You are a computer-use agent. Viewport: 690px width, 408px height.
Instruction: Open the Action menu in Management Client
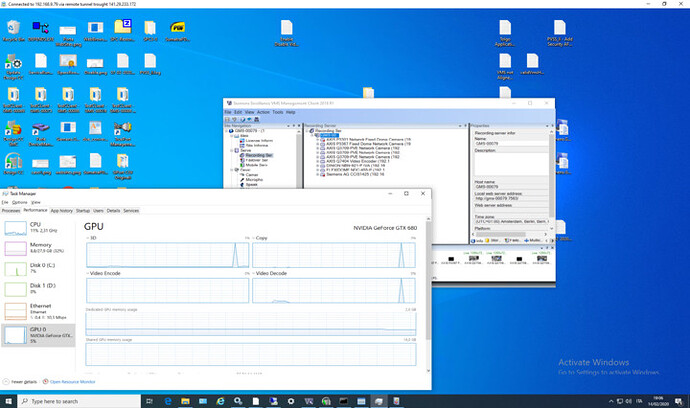(x=261, y=112)
